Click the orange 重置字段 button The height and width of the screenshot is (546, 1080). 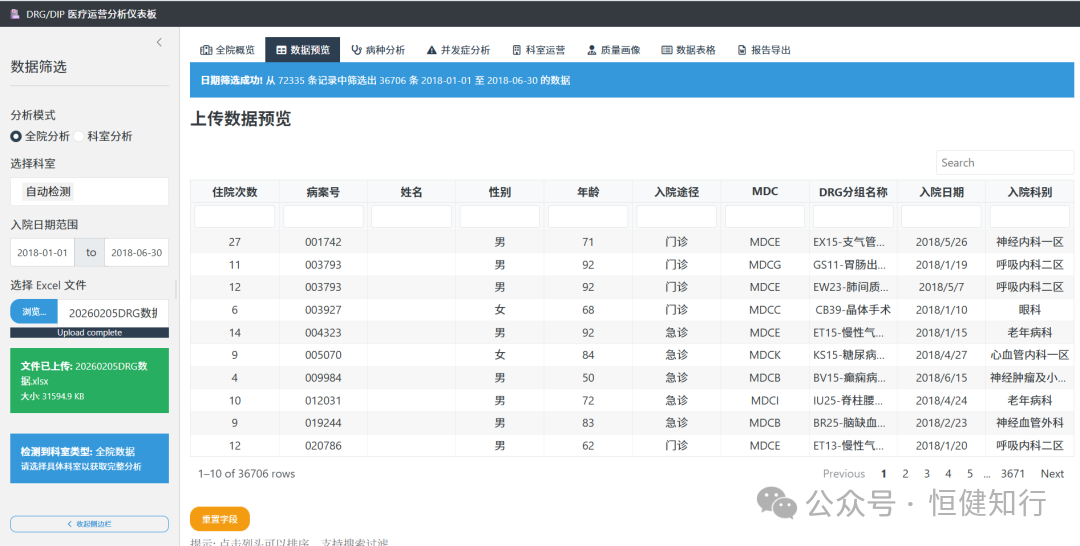[x=220, y=519]
